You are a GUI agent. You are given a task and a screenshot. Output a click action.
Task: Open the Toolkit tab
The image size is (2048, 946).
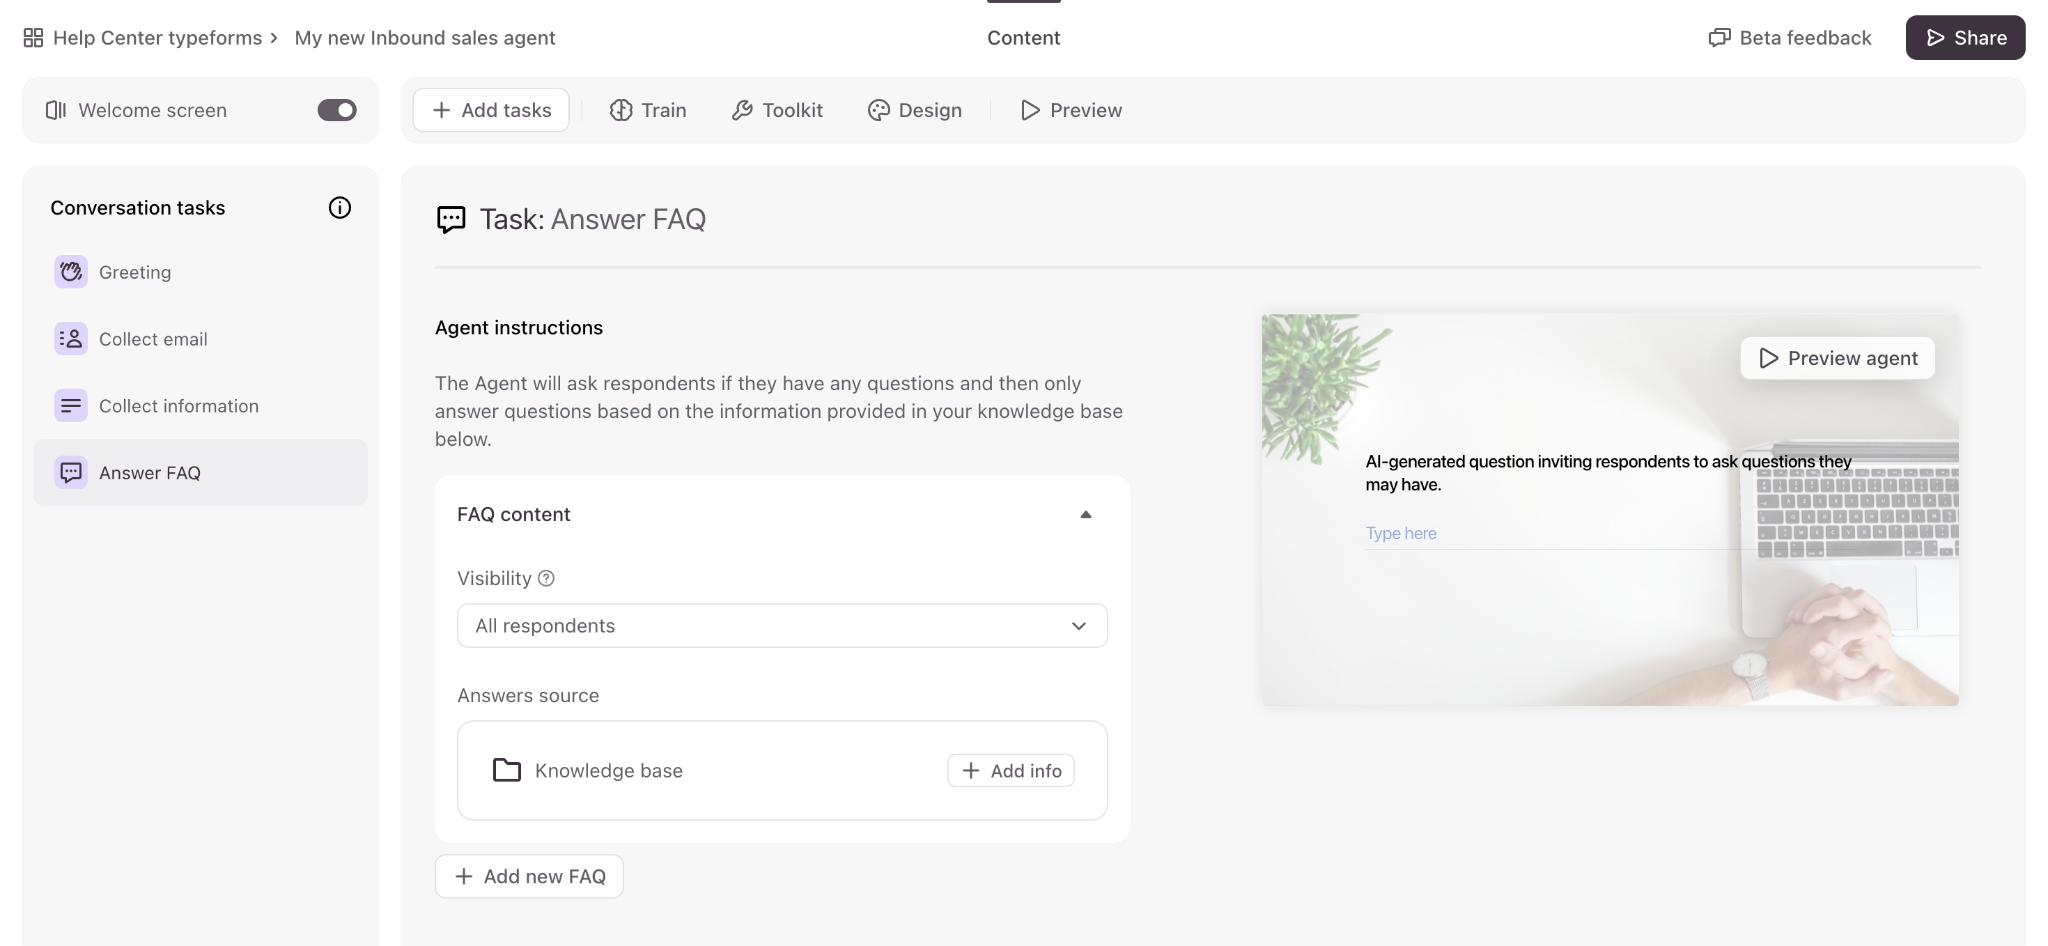[x=777, y=110]
